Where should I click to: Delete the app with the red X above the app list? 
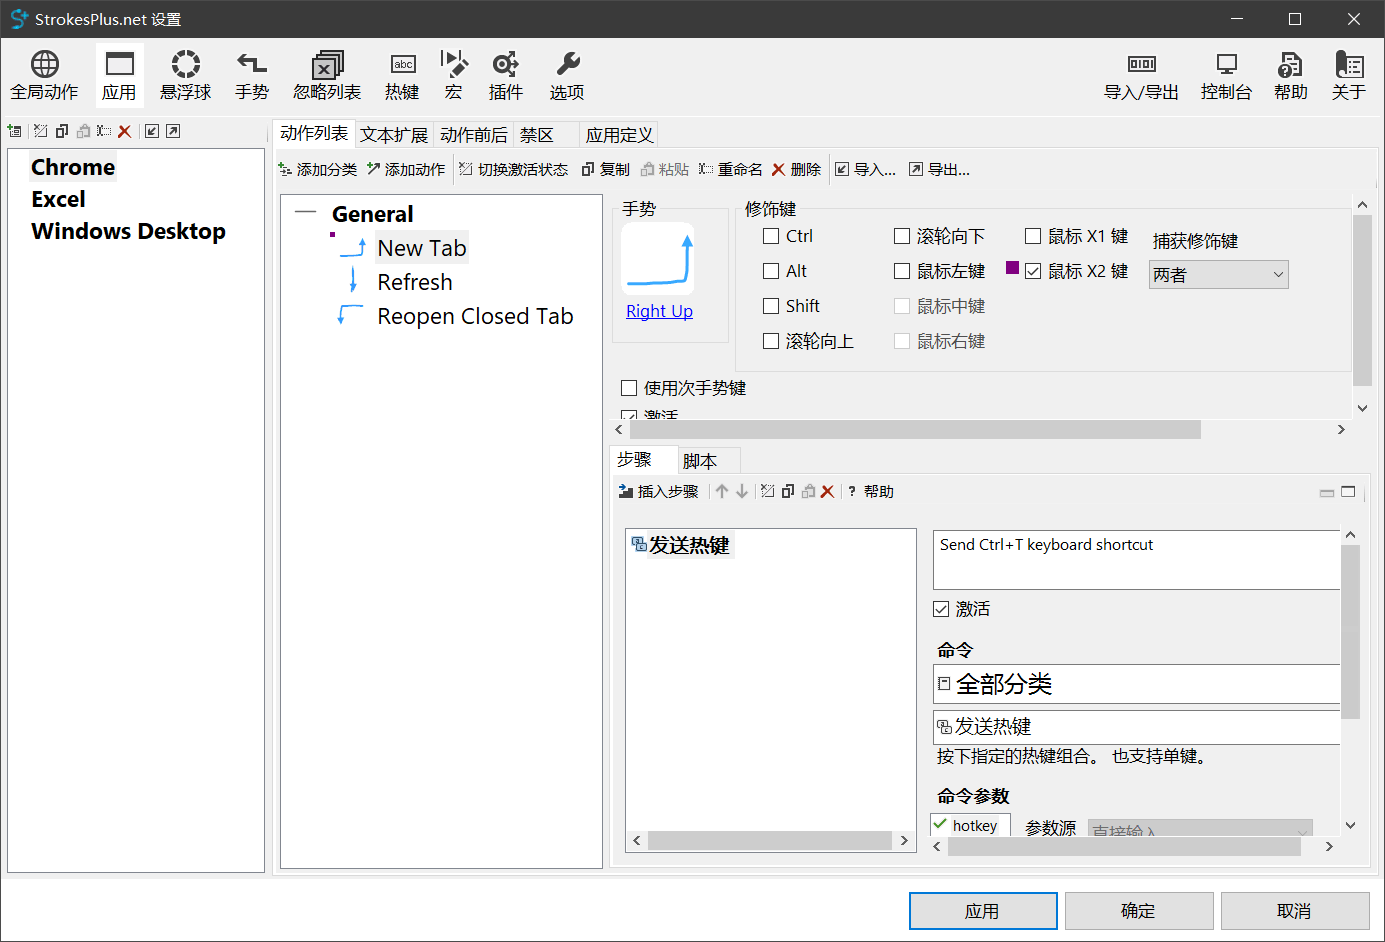point(124,131)
